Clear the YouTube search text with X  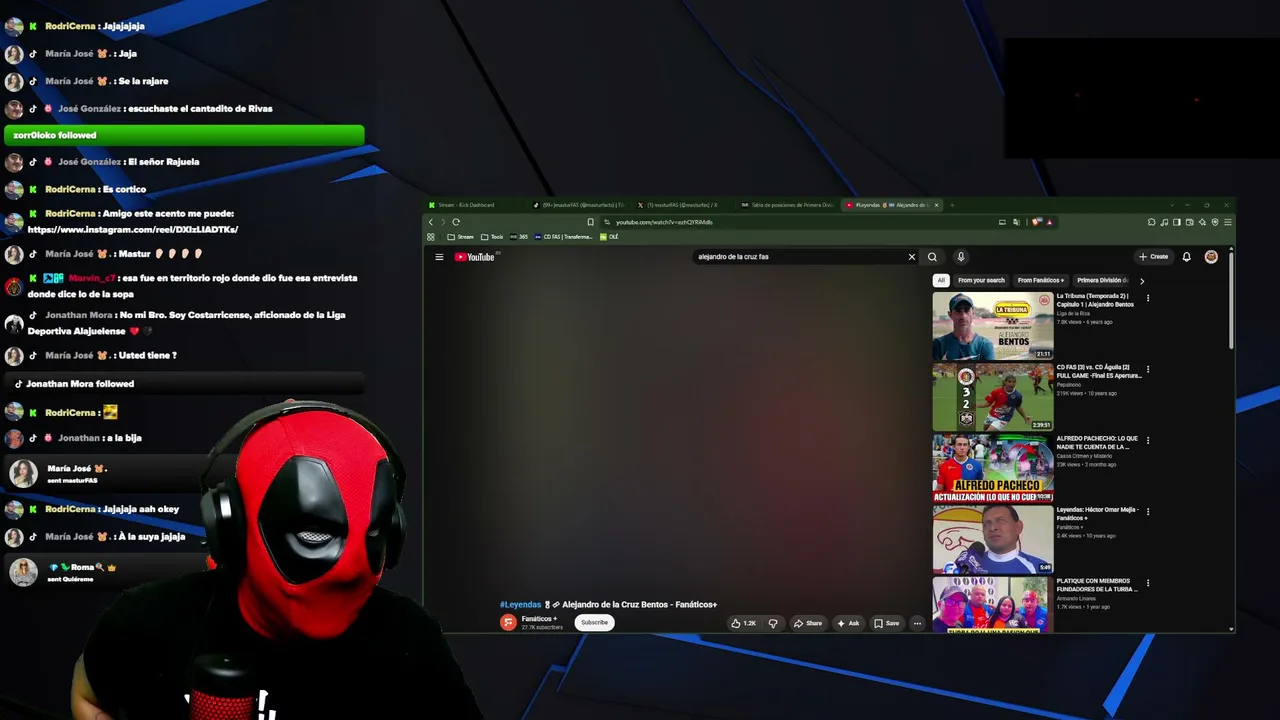point(911,257)
